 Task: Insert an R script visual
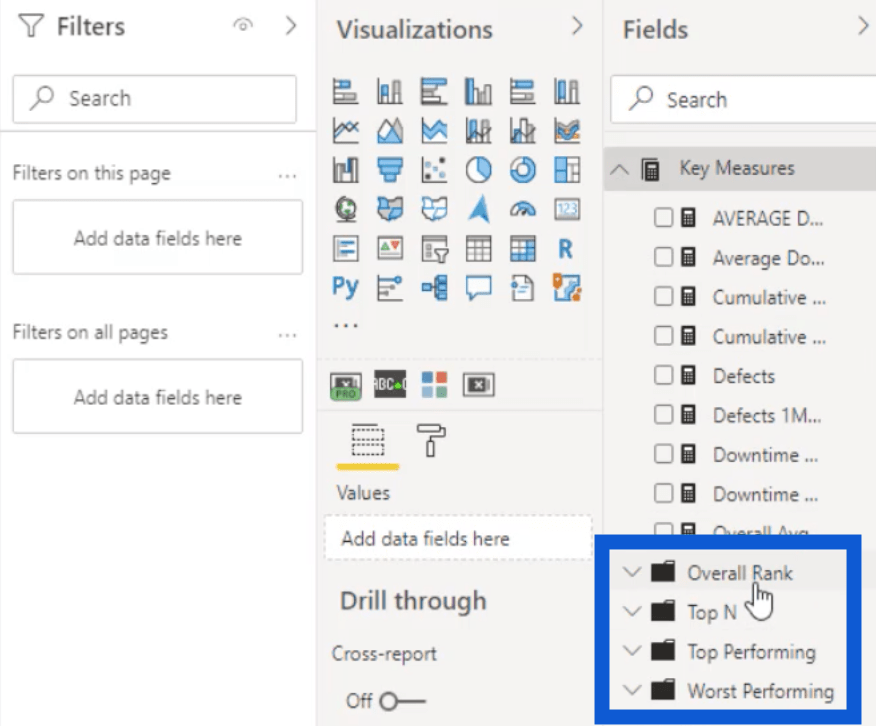565,249
